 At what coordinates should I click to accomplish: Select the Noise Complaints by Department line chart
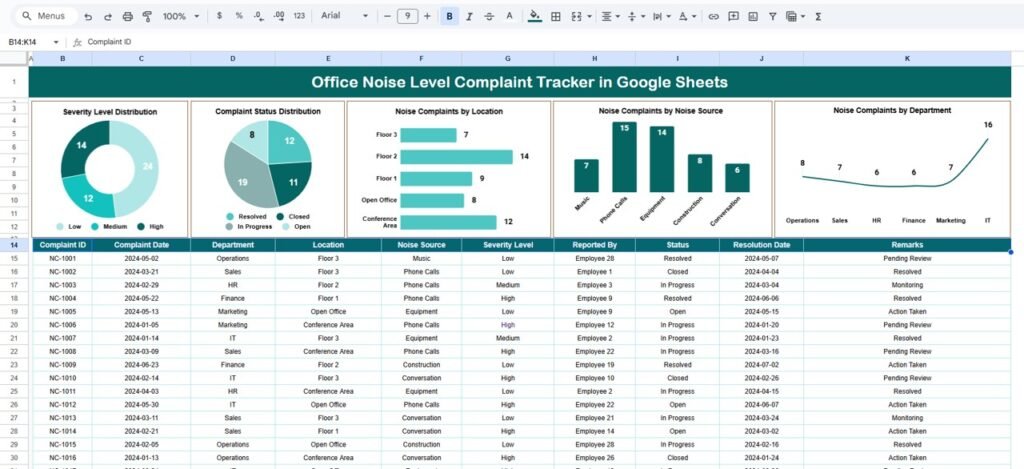point(892,169)
